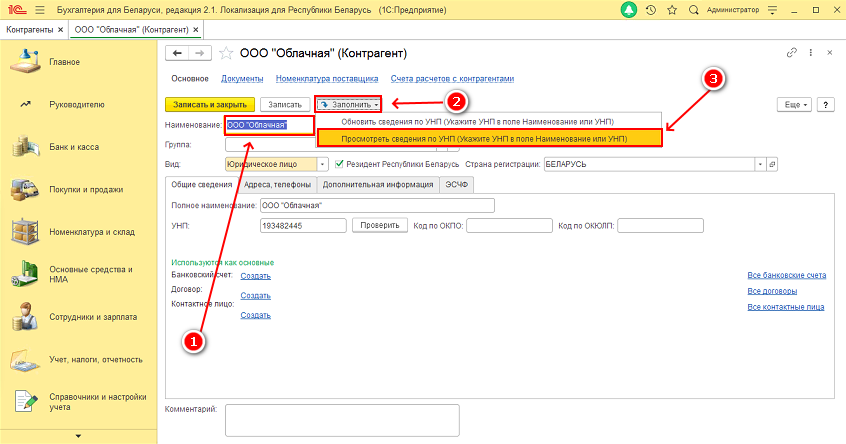Switch to the ЭСЧФ tab
The width and height of the screenshot is (846, 444).
tap(456, 185)
